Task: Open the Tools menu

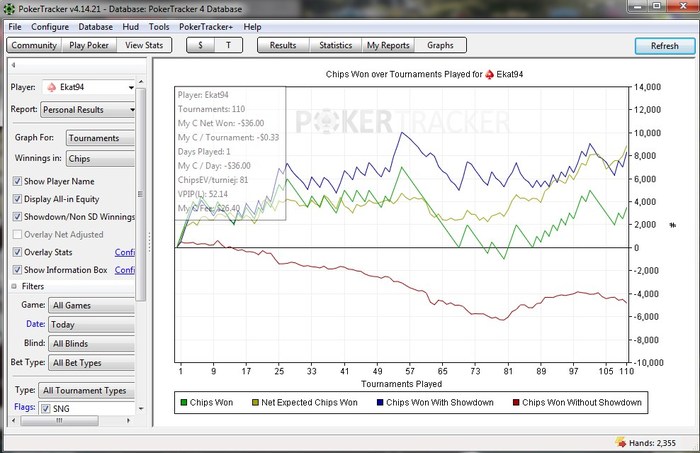Action: [x=159, y=27]
